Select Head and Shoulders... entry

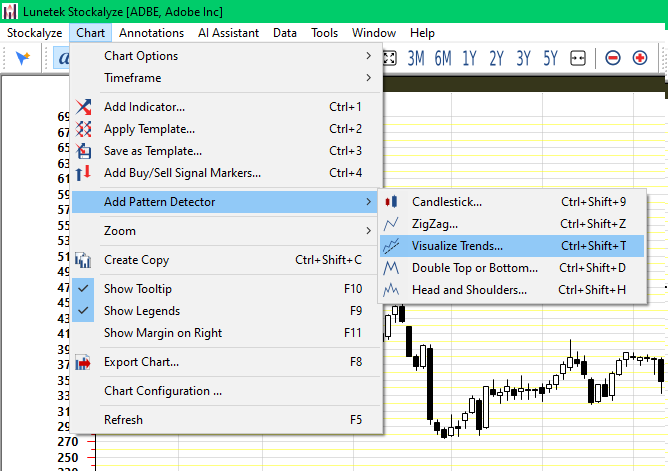click(x=512, y=290)
